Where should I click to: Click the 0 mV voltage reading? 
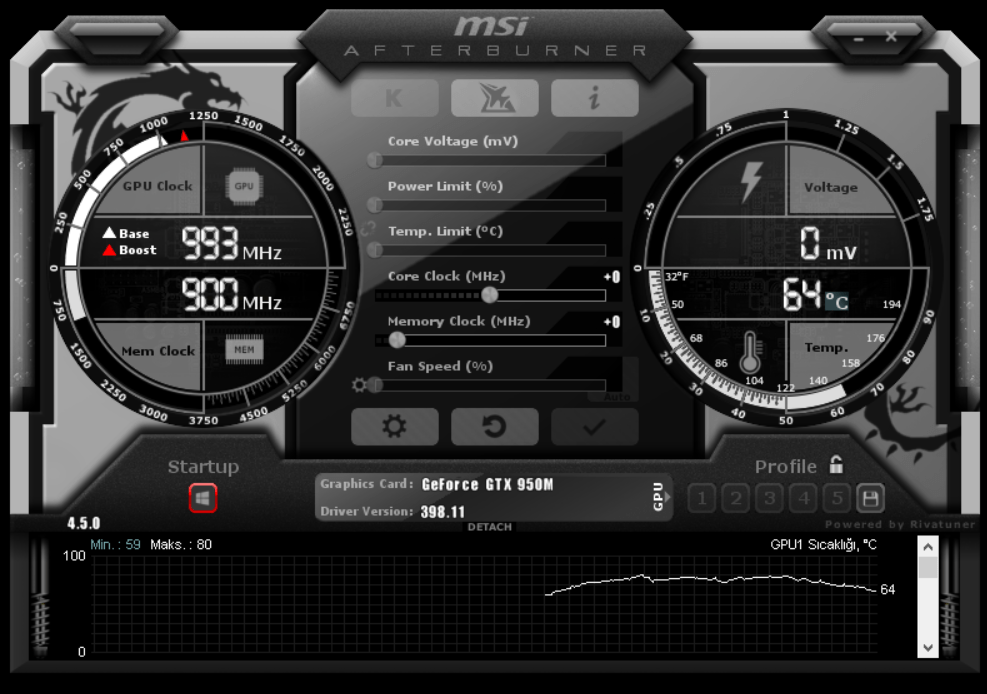click(828, 244)
